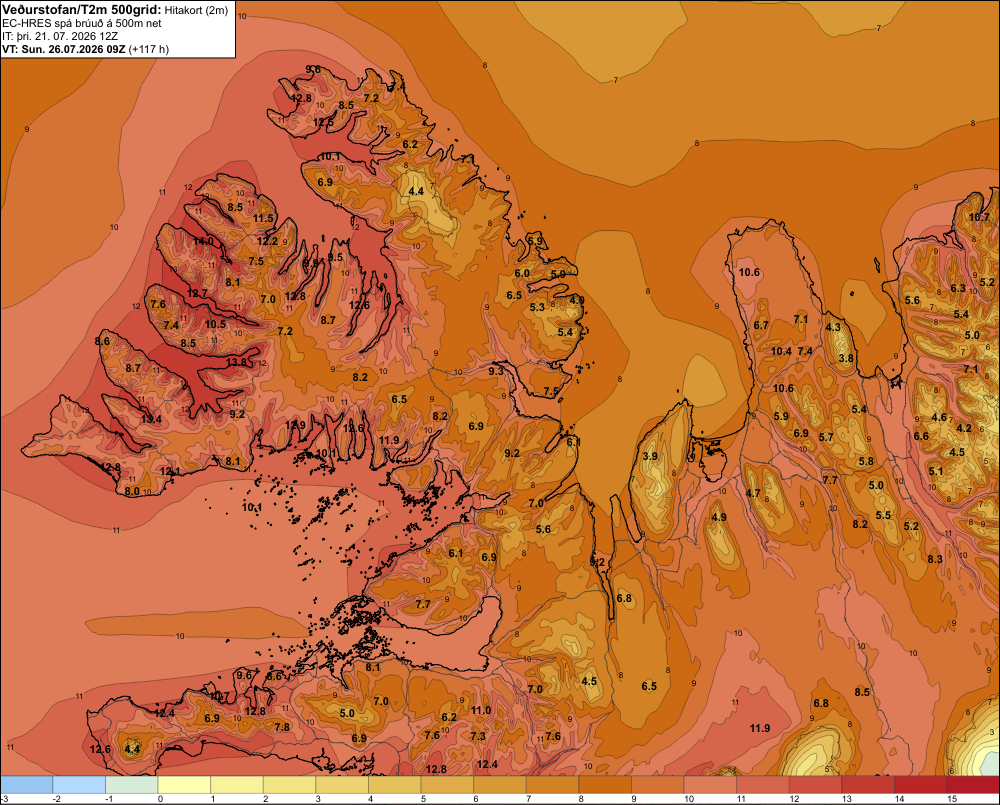Click the 7.3 temperature label
This screenshot has height=805, width=1000.
click(478, 736)
